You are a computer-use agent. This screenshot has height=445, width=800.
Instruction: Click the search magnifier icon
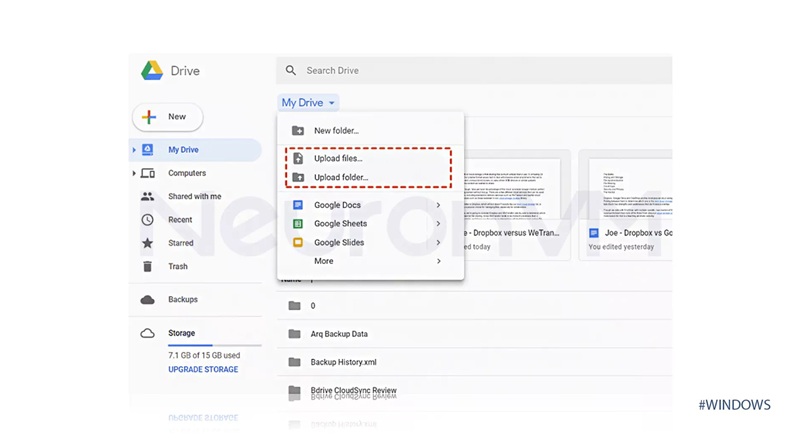point(291,70)
